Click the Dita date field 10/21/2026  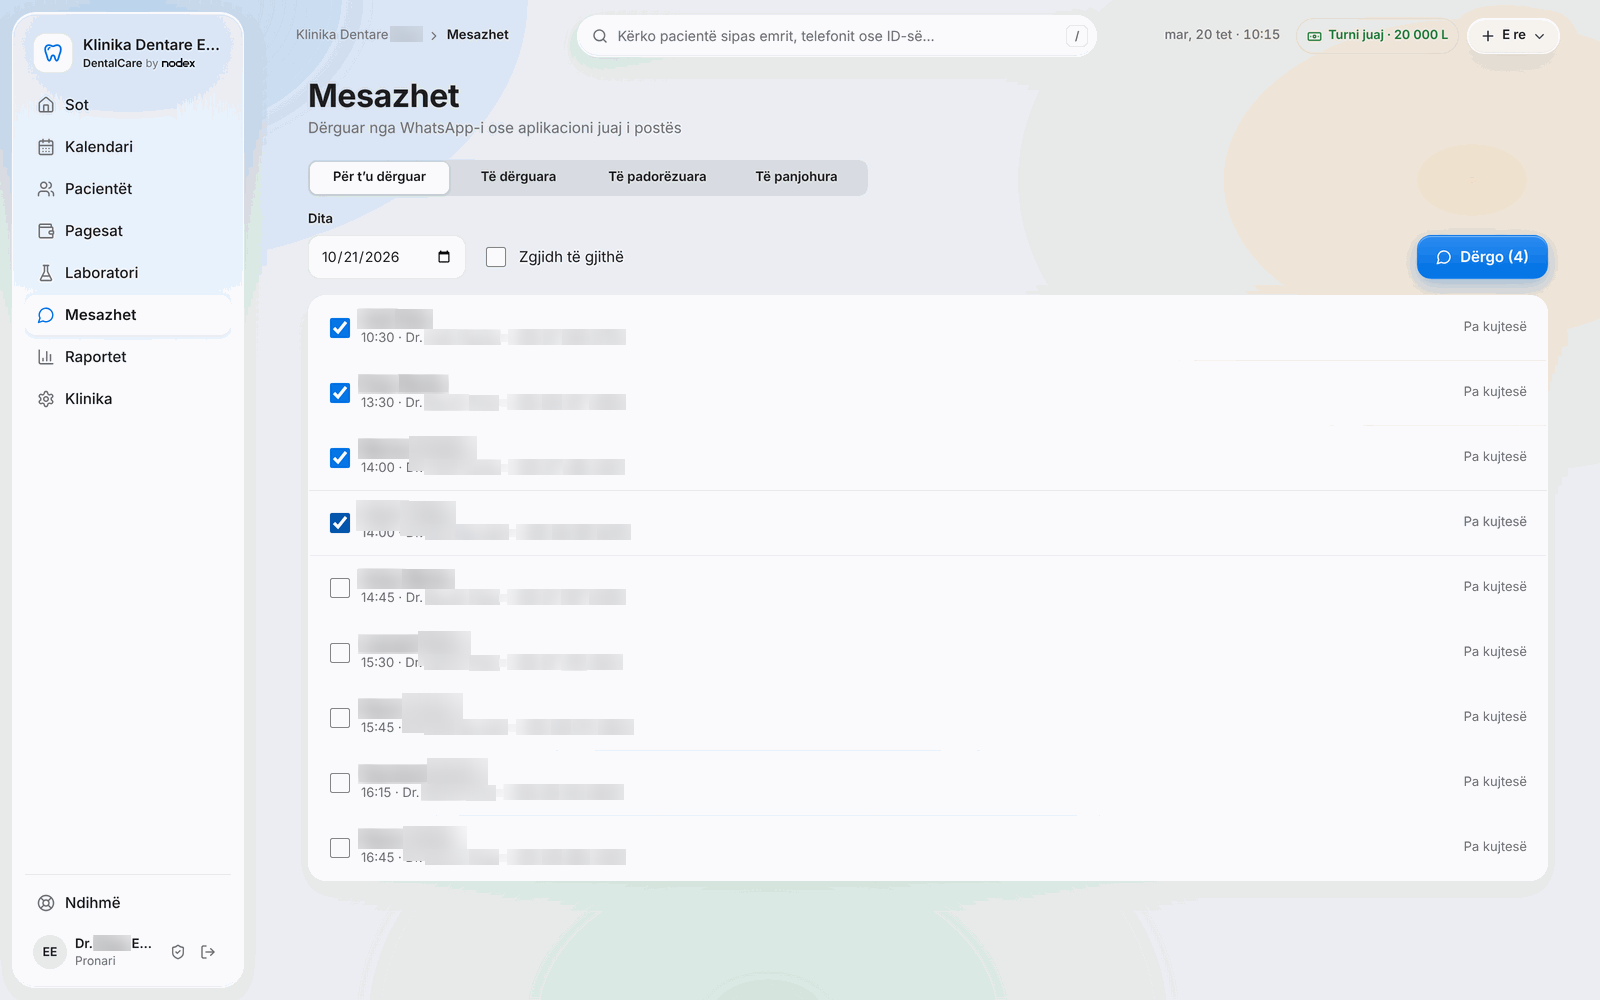(x=386, y=257)
